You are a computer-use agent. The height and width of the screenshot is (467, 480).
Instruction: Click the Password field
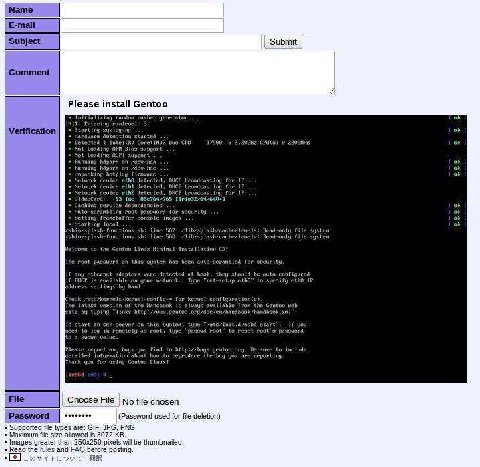pos(88,416)
